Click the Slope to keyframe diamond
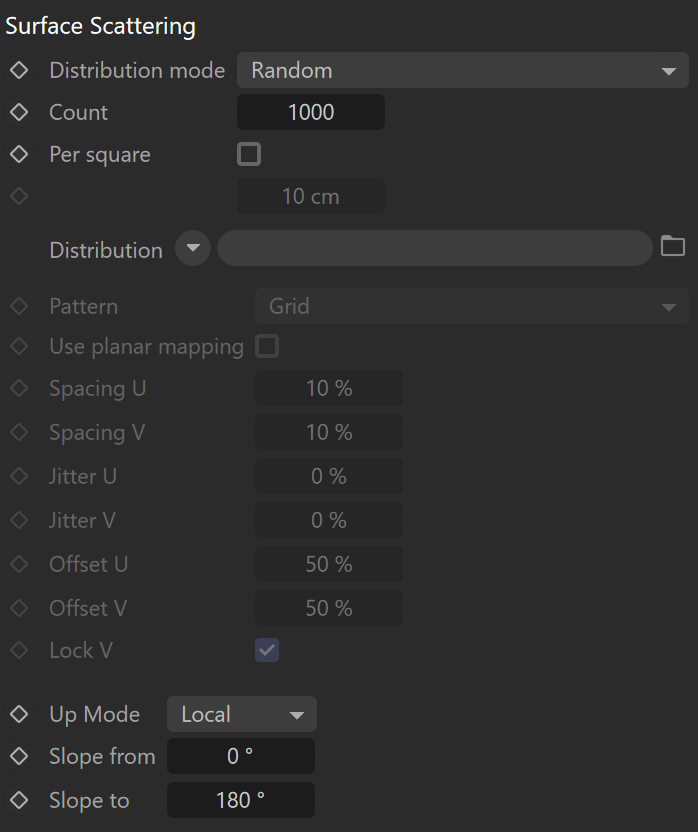Screen dimensions: 698x832 tap(19, 800)
